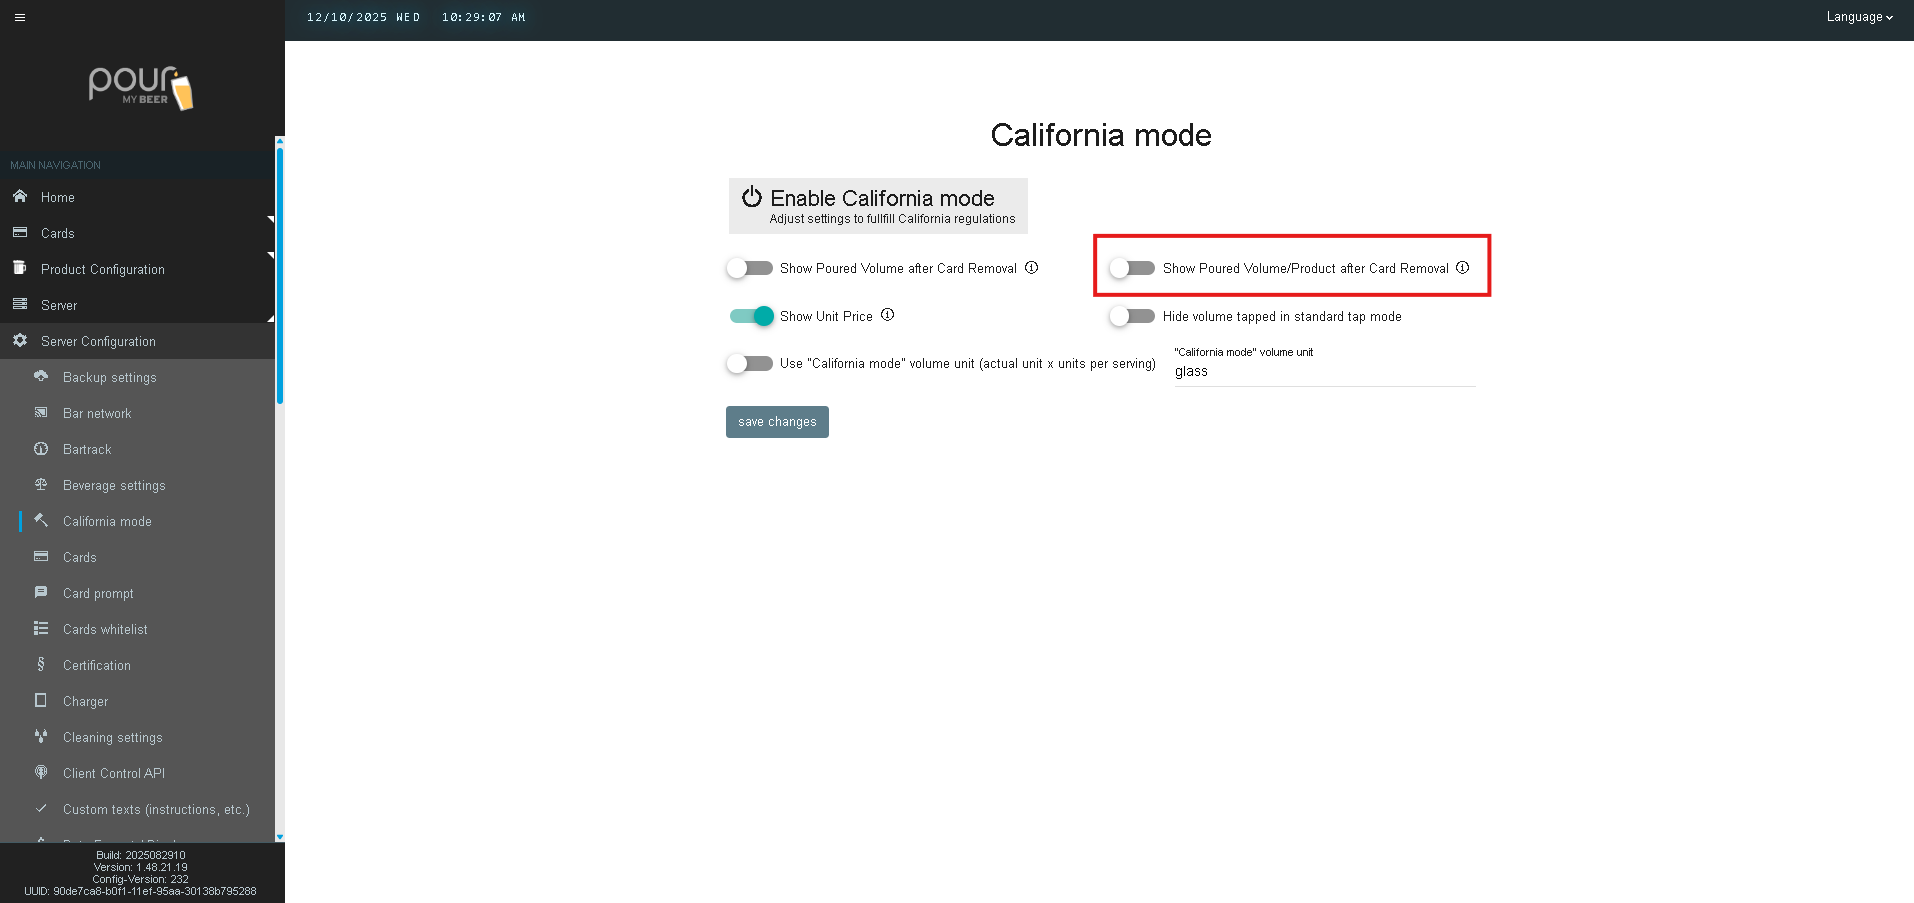Viewport: 1914px width, 903px height.
Task: Click the save changes button
Action: (x=777, y=422)
